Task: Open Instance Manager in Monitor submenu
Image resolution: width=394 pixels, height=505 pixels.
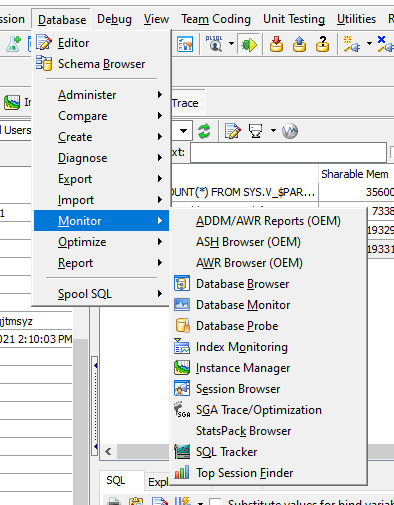Action: tap(269, 368)
